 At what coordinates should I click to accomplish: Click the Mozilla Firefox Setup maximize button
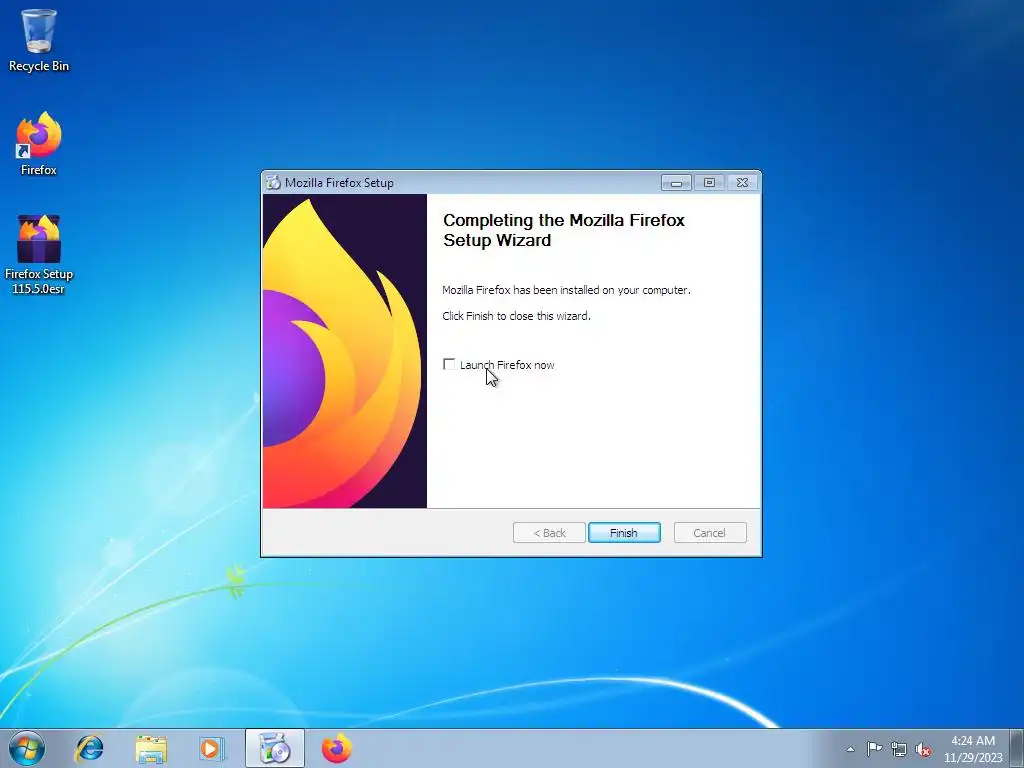point(709,183)
